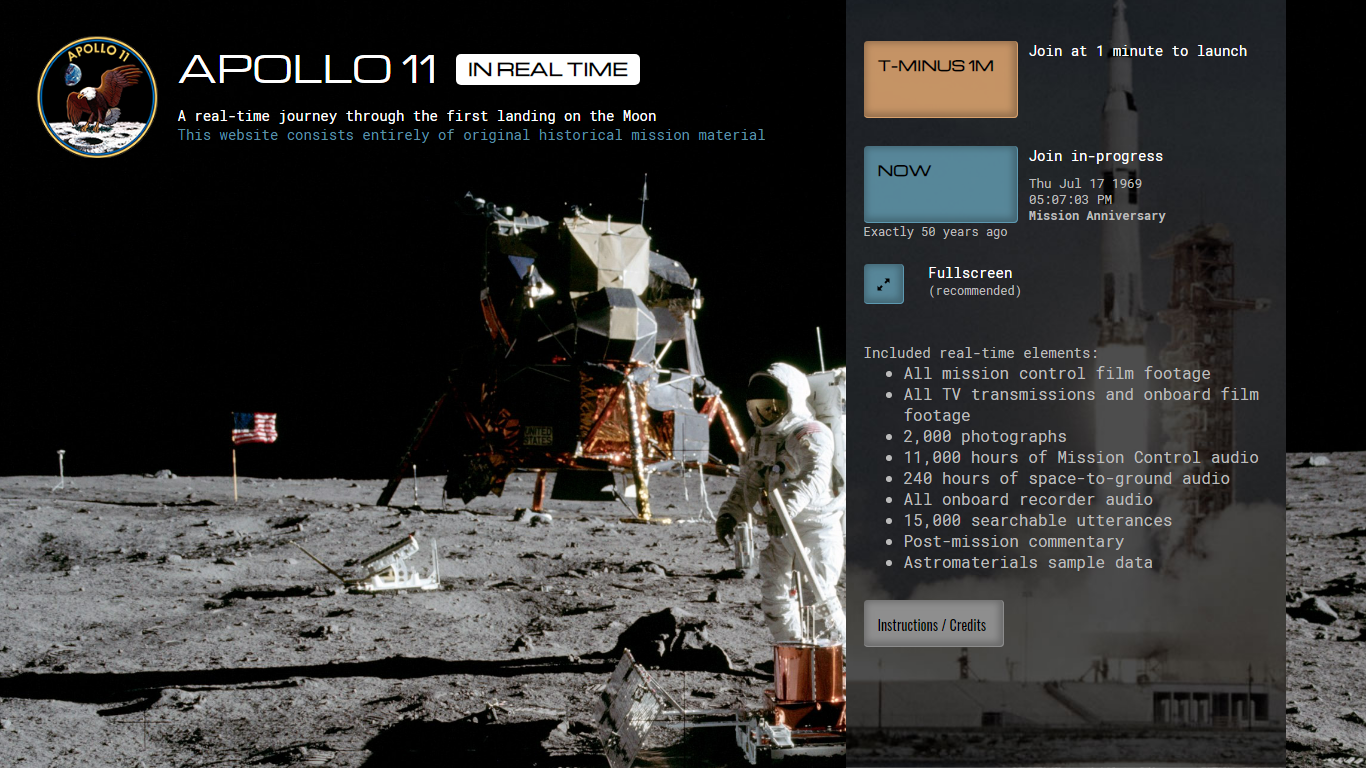Click "All mission control film footage" list item

pyautogui.click(x=1056, y=374)
